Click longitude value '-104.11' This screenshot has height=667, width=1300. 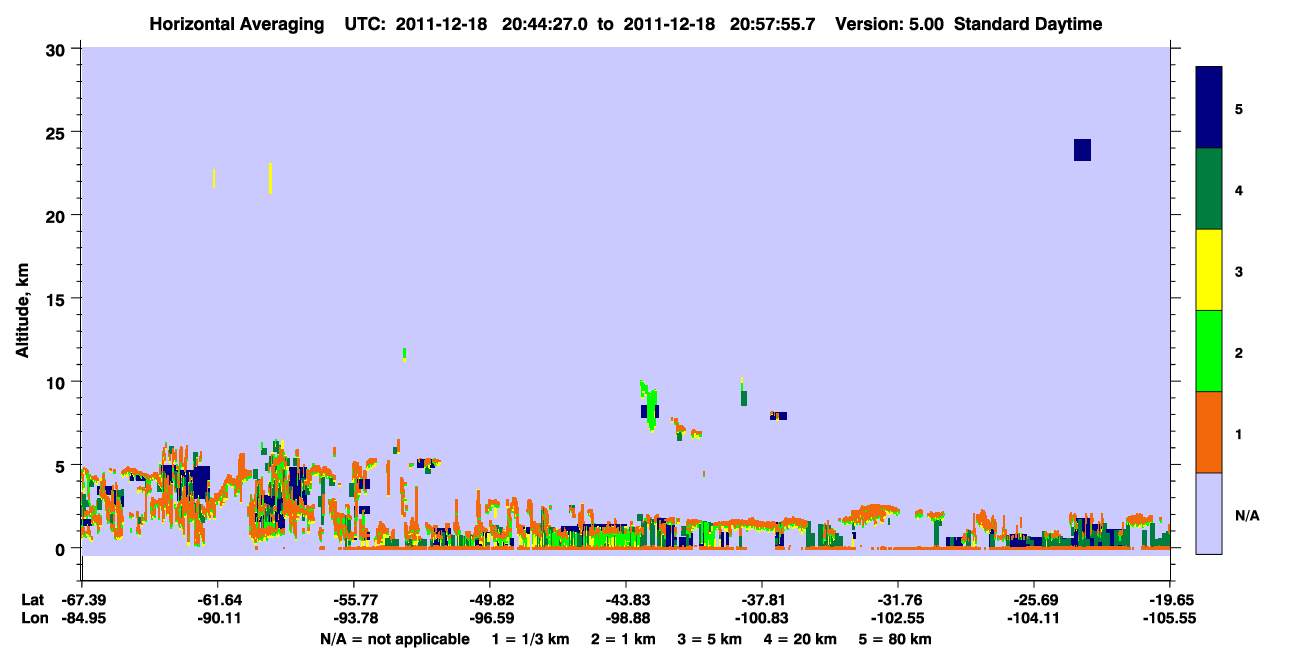[x=1034, y=618]
